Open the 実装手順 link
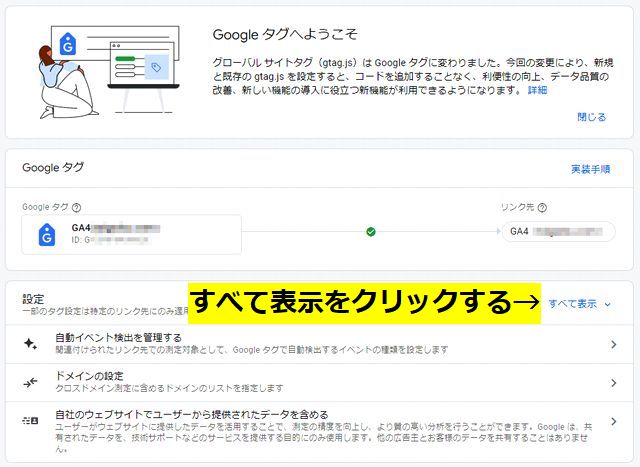Screen dimensions: 640x467 click(x=591, y=169)
